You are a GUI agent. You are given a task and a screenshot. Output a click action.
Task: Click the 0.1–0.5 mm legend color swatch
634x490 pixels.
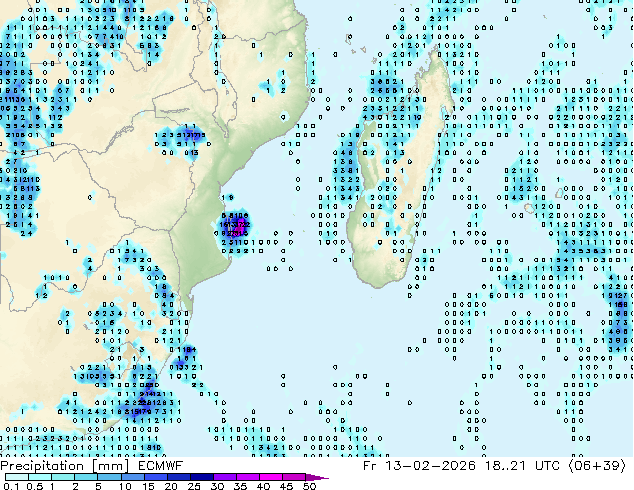coord(17,477)
